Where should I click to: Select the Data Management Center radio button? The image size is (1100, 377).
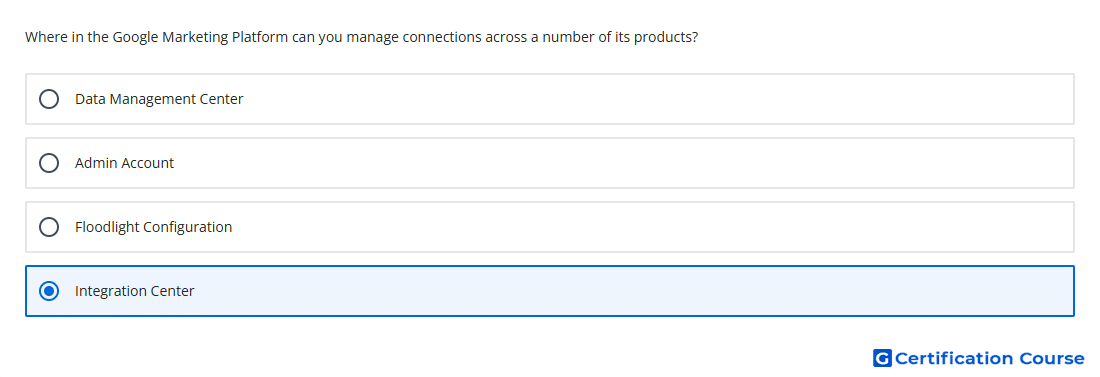click(49, 99)
